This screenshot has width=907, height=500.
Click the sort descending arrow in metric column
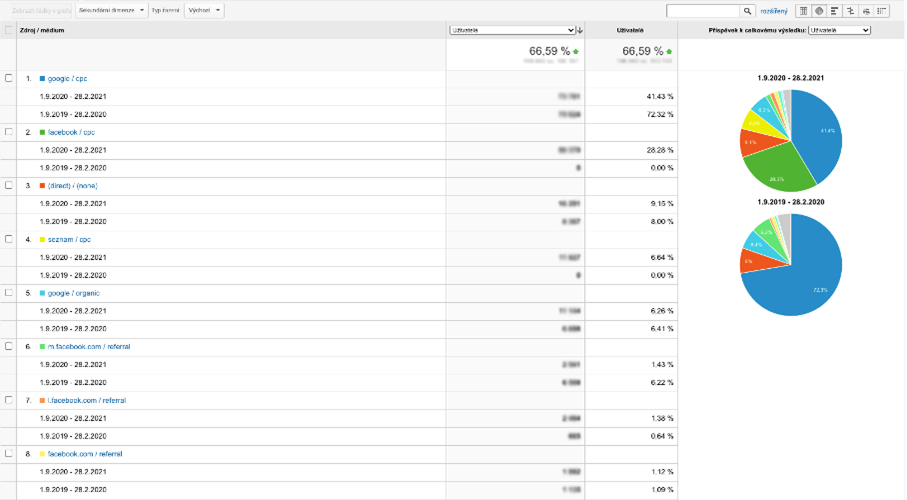click(x=580, y=30)
